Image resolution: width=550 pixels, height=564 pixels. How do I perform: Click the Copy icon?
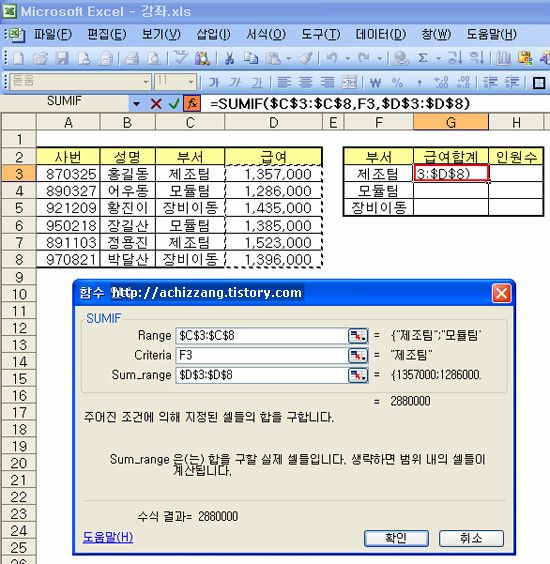coord(251,58)
